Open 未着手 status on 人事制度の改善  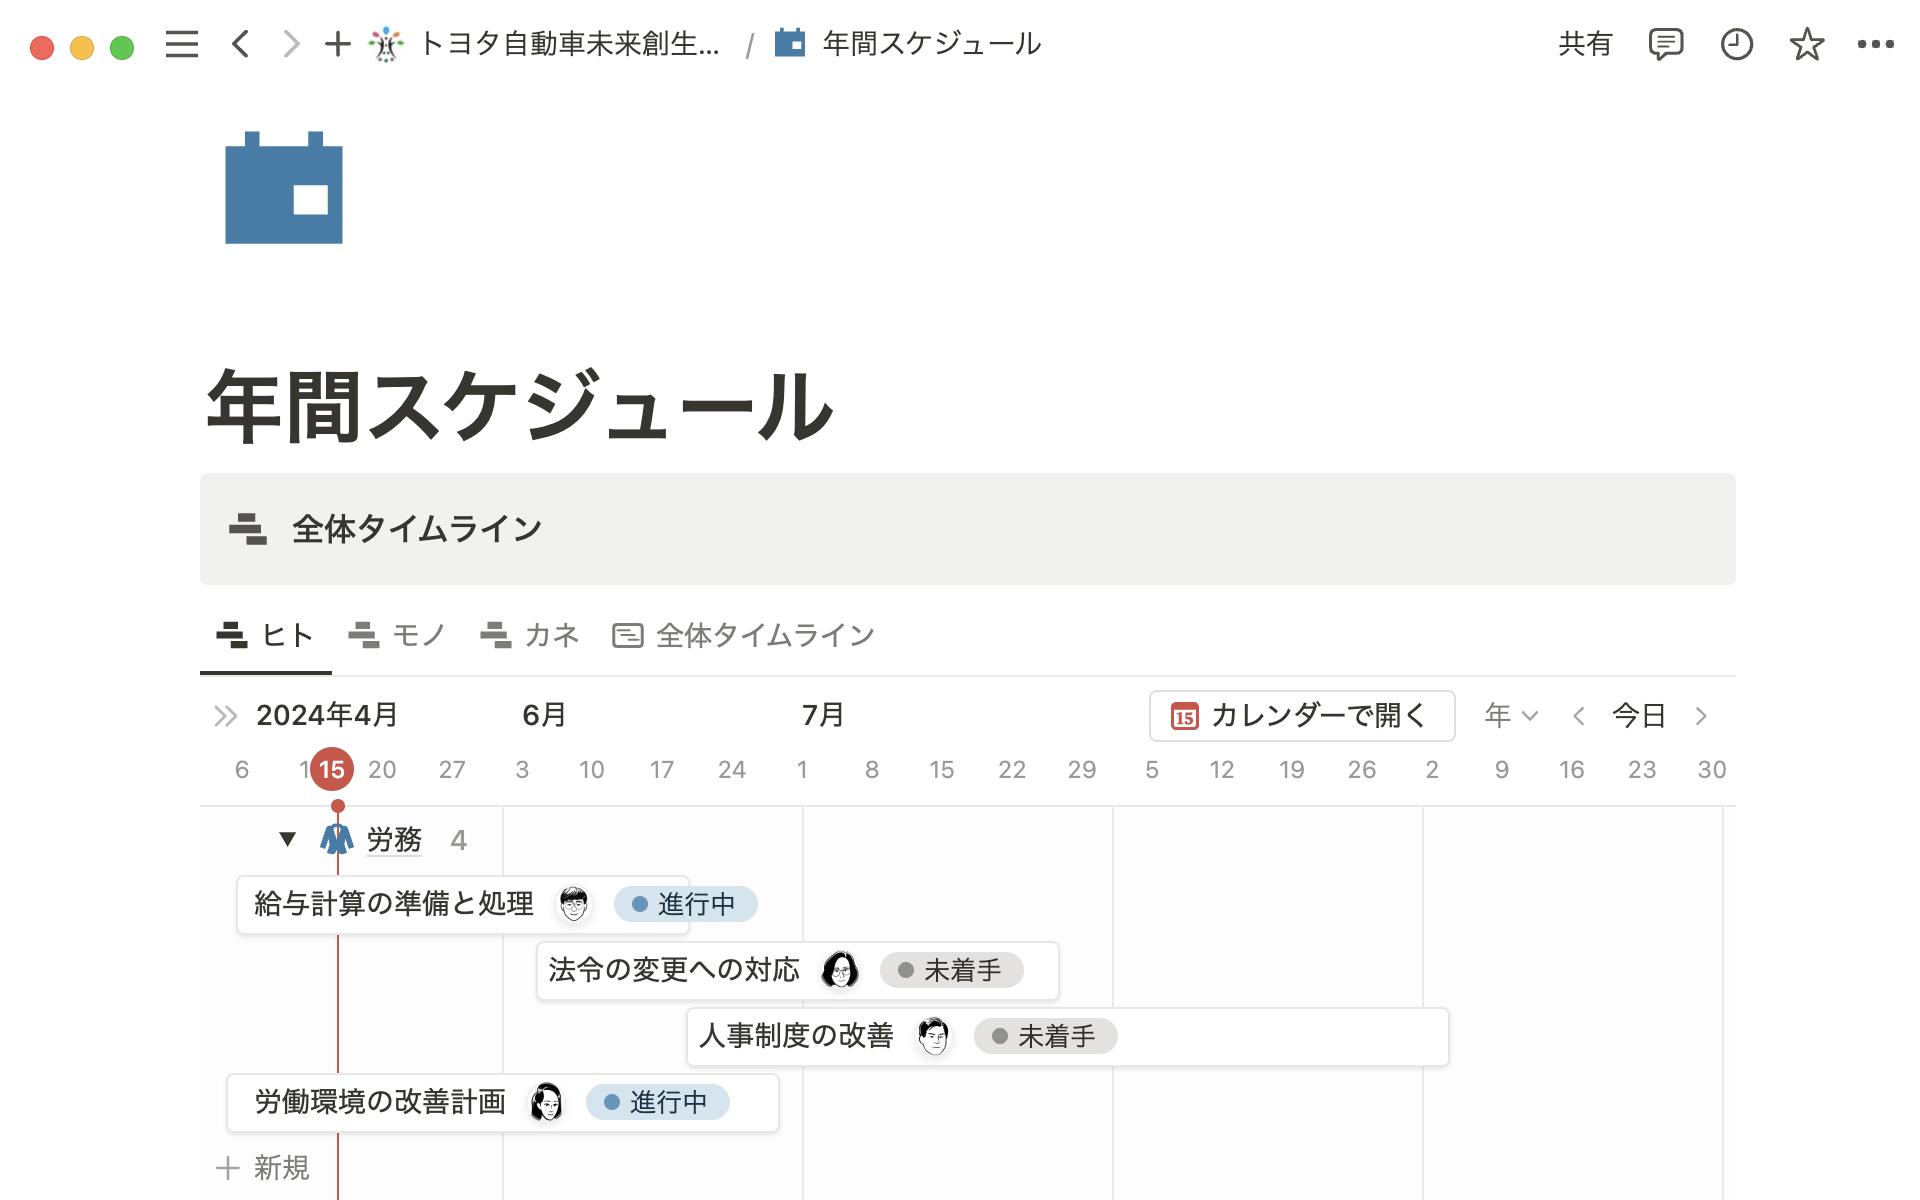tap(1044, 1037)
